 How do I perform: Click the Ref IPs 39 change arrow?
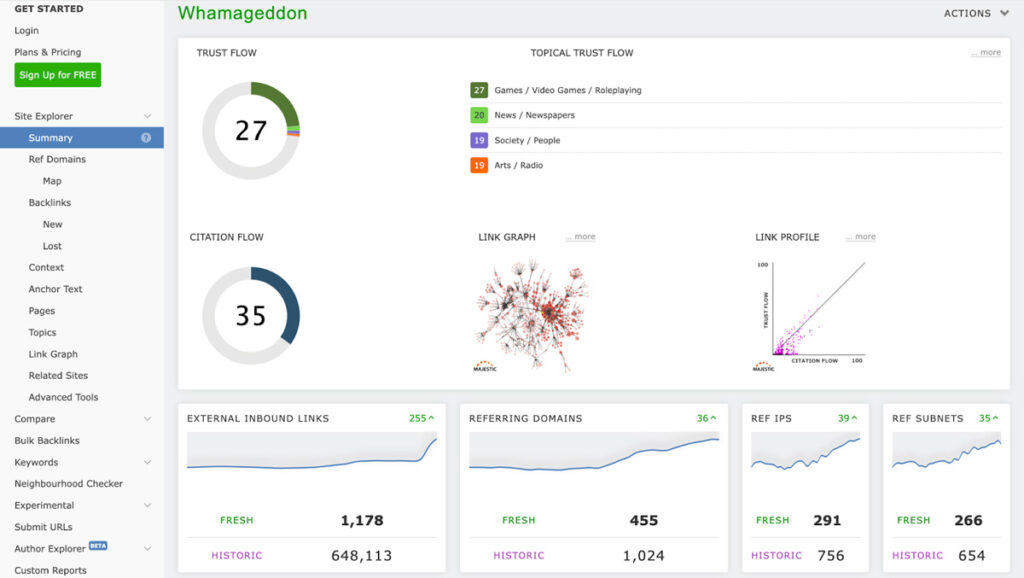pyautogui.click(x=854, y=418)
